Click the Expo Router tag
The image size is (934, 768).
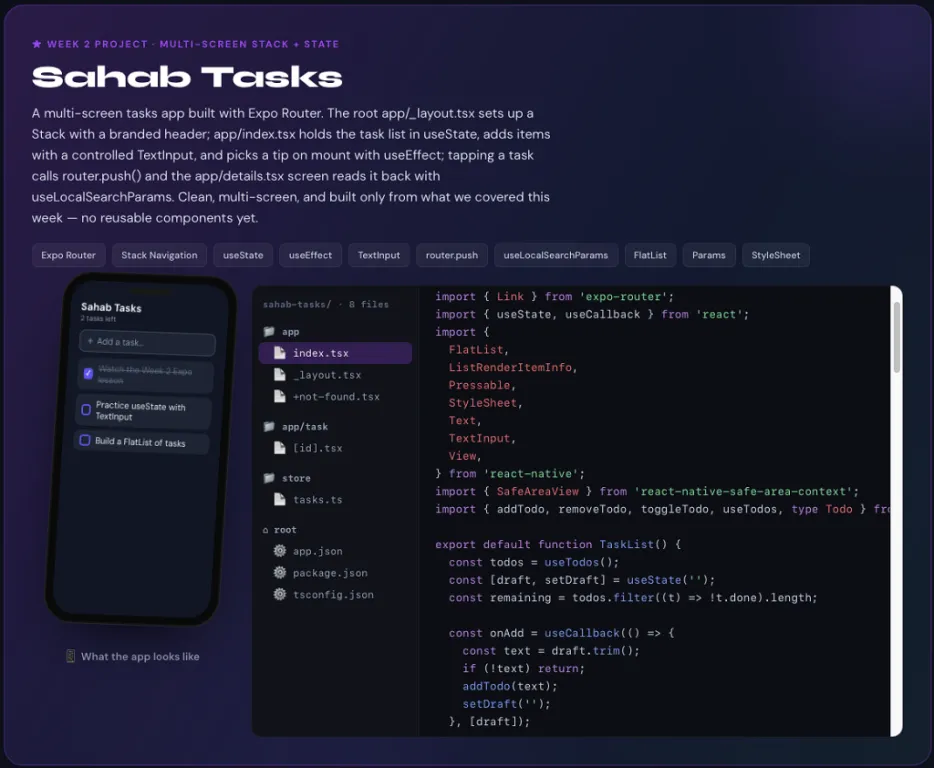69,255
